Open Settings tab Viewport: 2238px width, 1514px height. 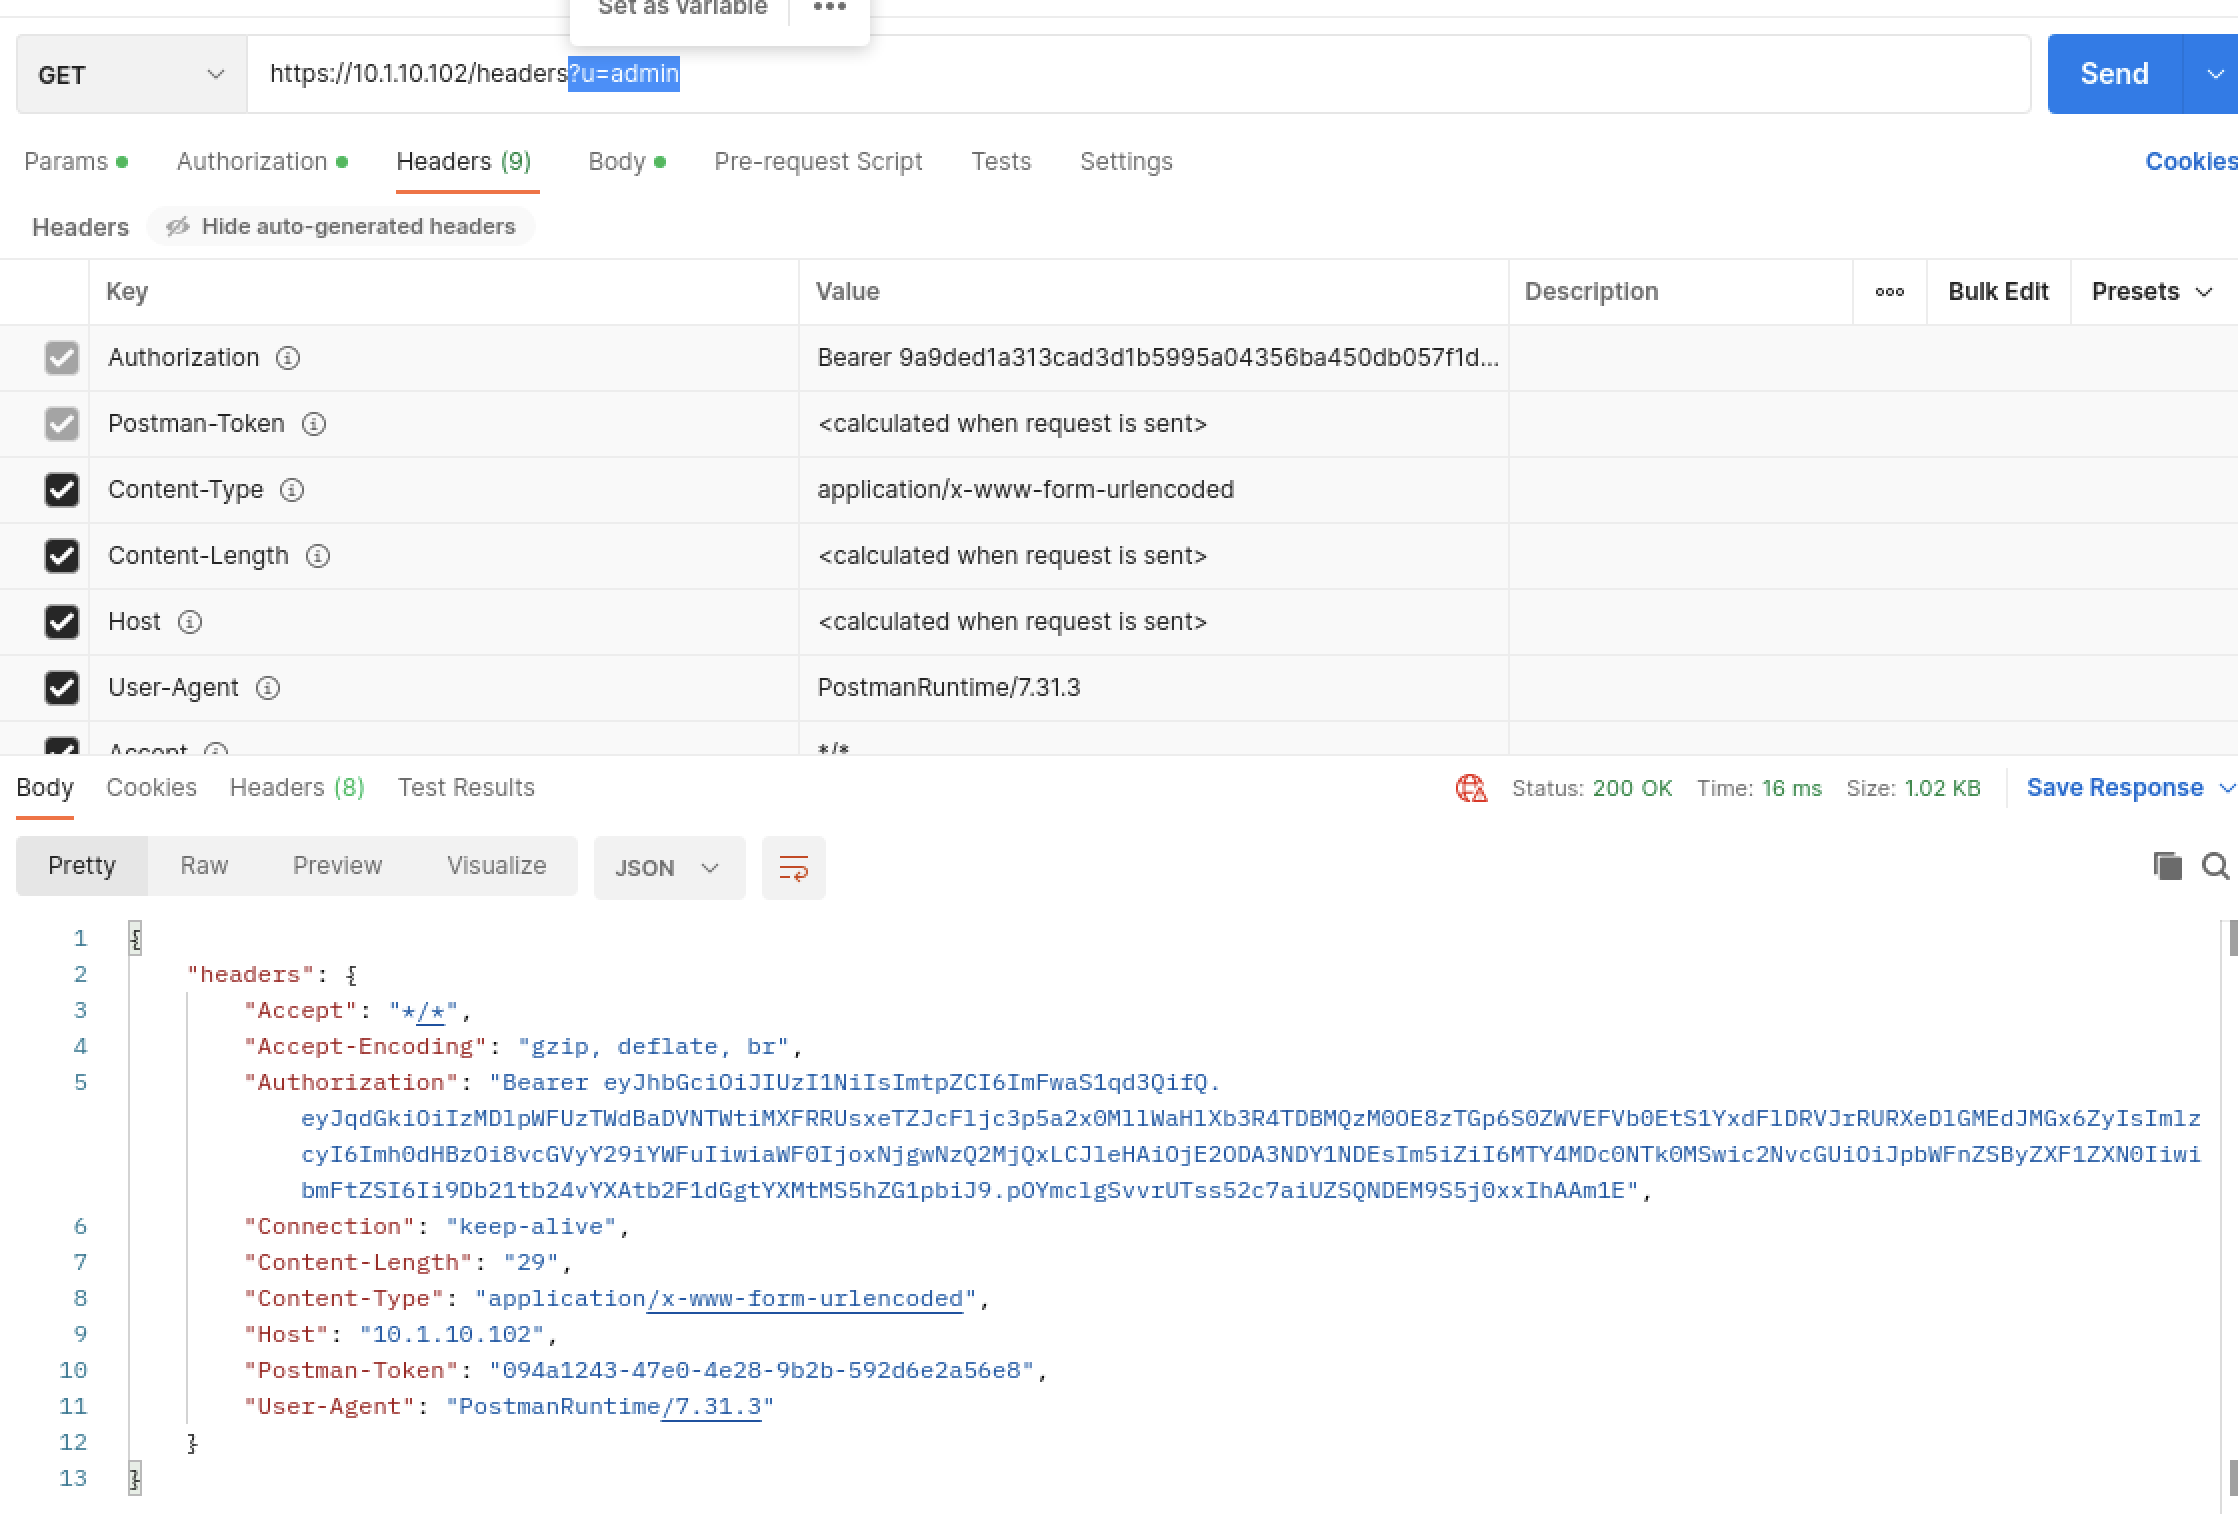click(x=1126, y=162)
